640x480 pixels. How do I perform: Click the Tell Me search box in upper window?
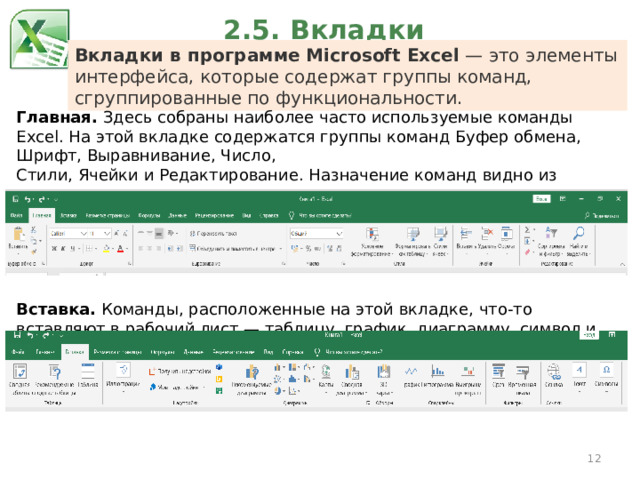[x=320, y=215]
